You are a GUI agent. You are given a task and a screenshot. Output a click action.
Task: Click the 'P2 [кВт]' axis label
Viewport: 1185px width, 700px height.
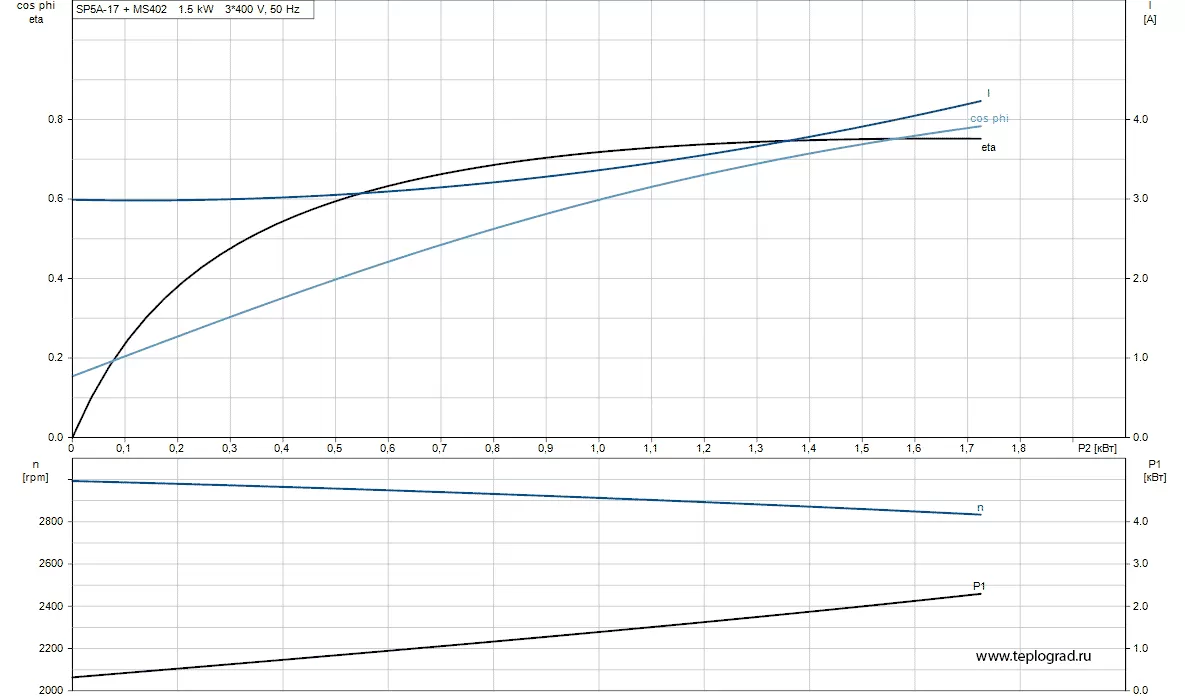click(1097, 448)
